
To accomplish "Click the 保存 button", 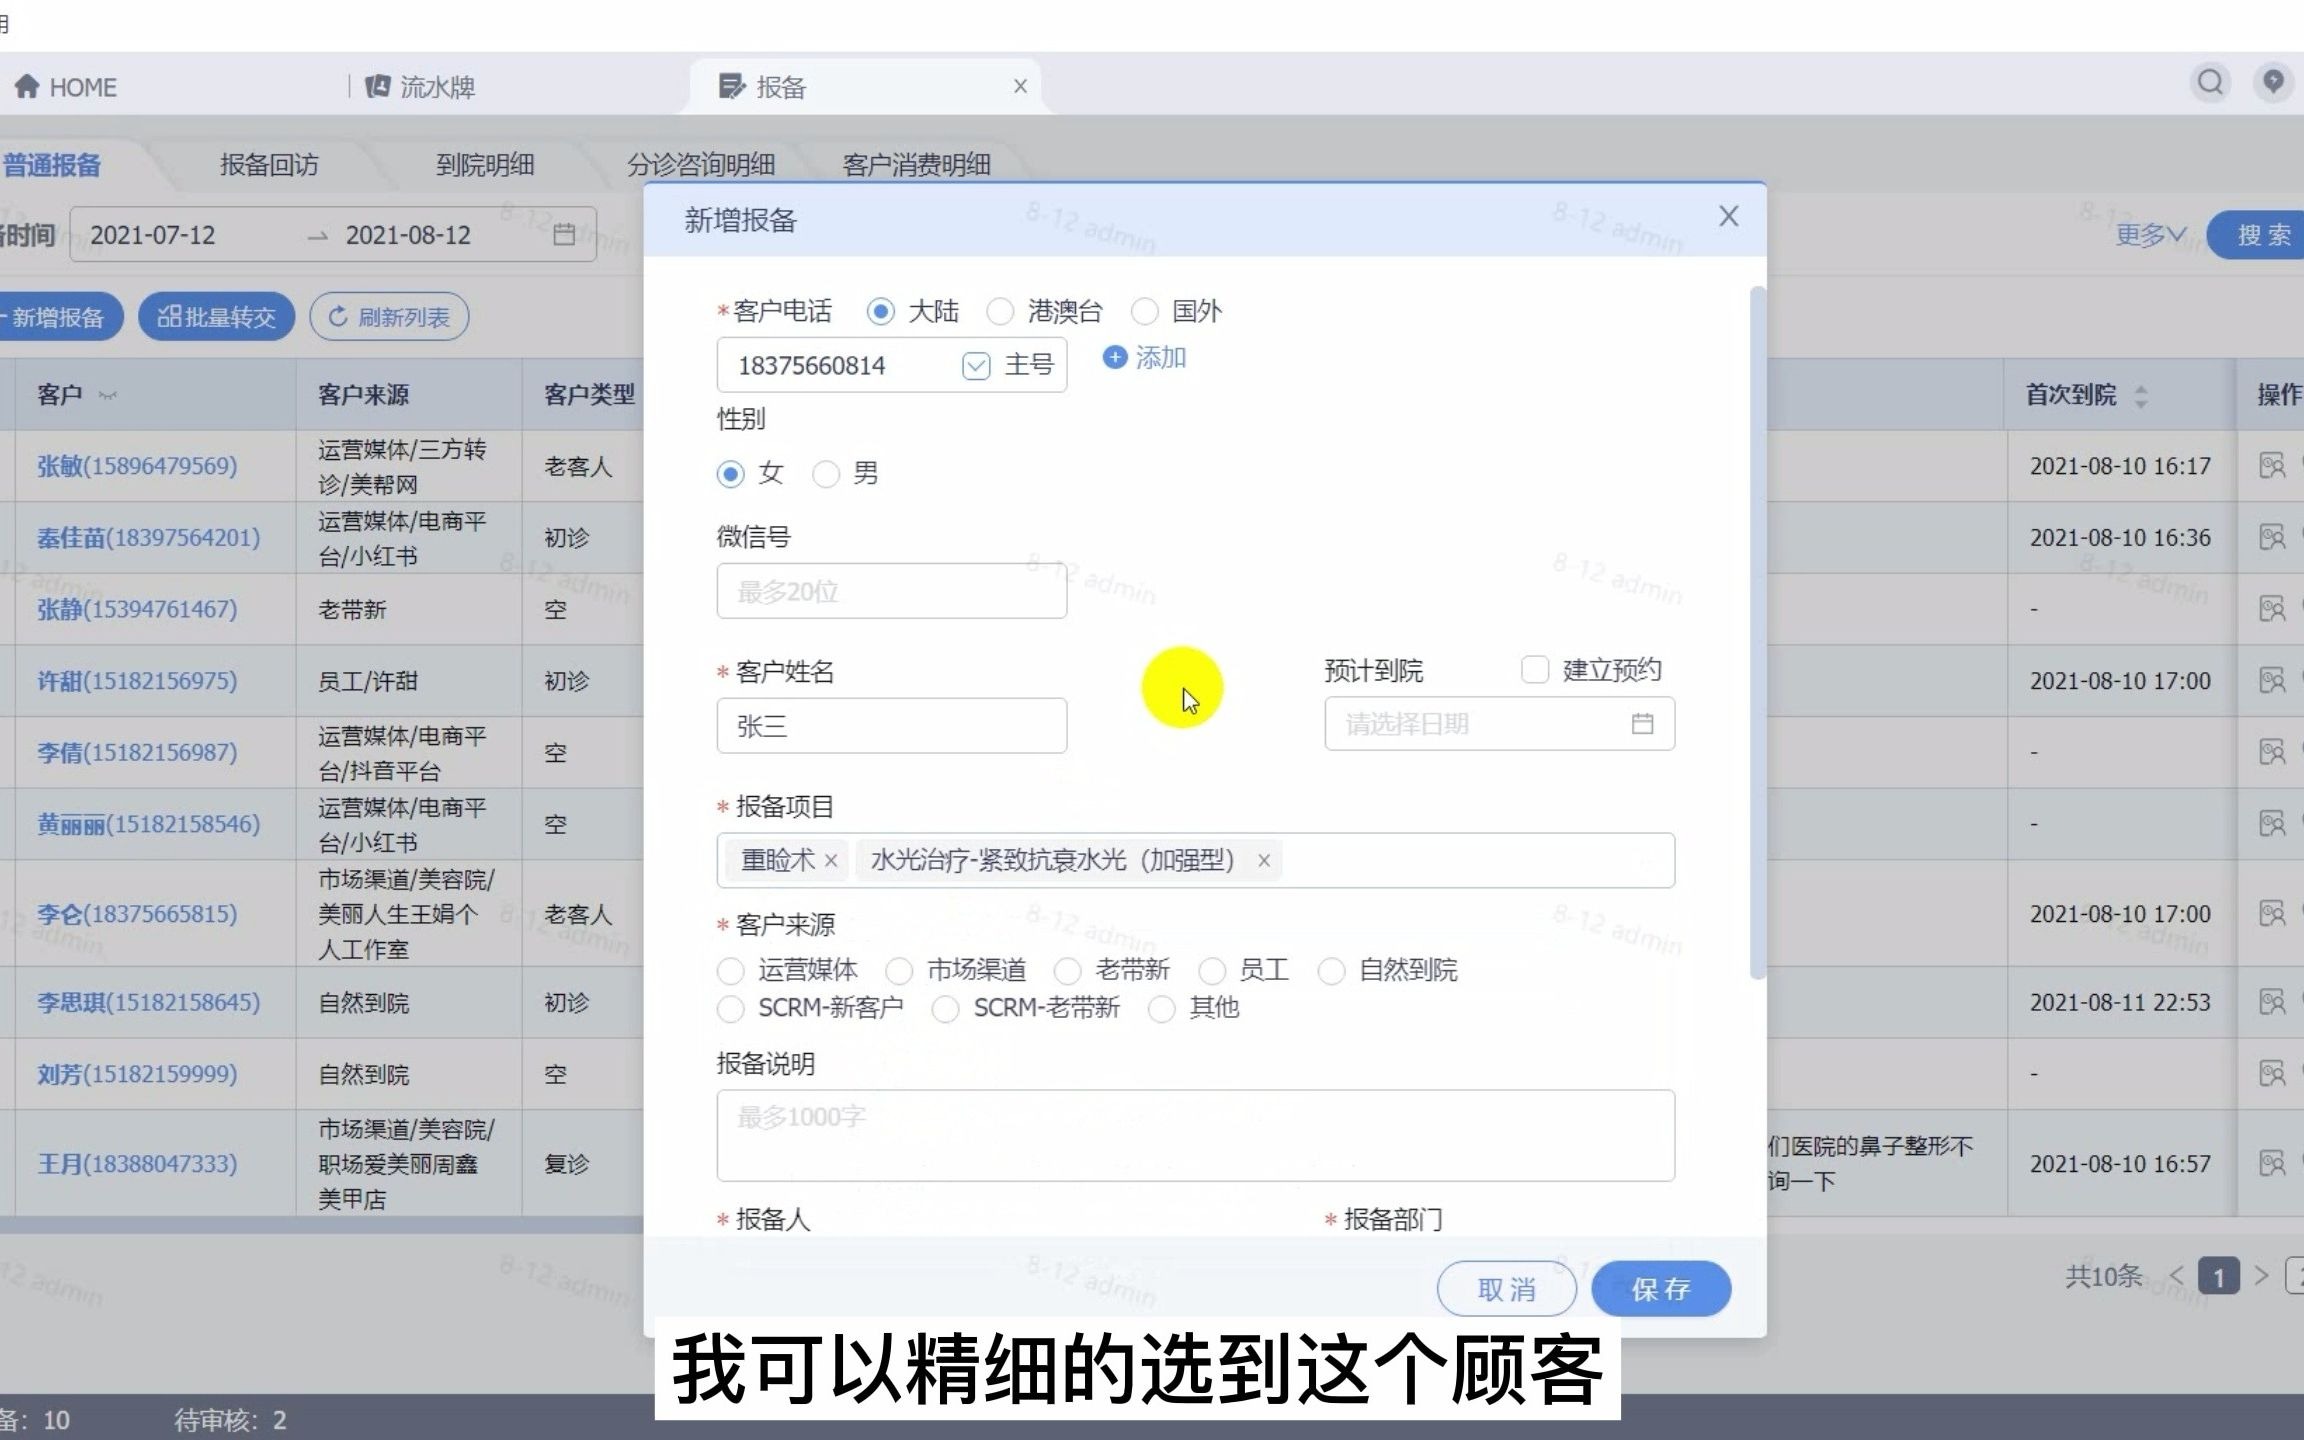I will [x=1661, y=1289].
